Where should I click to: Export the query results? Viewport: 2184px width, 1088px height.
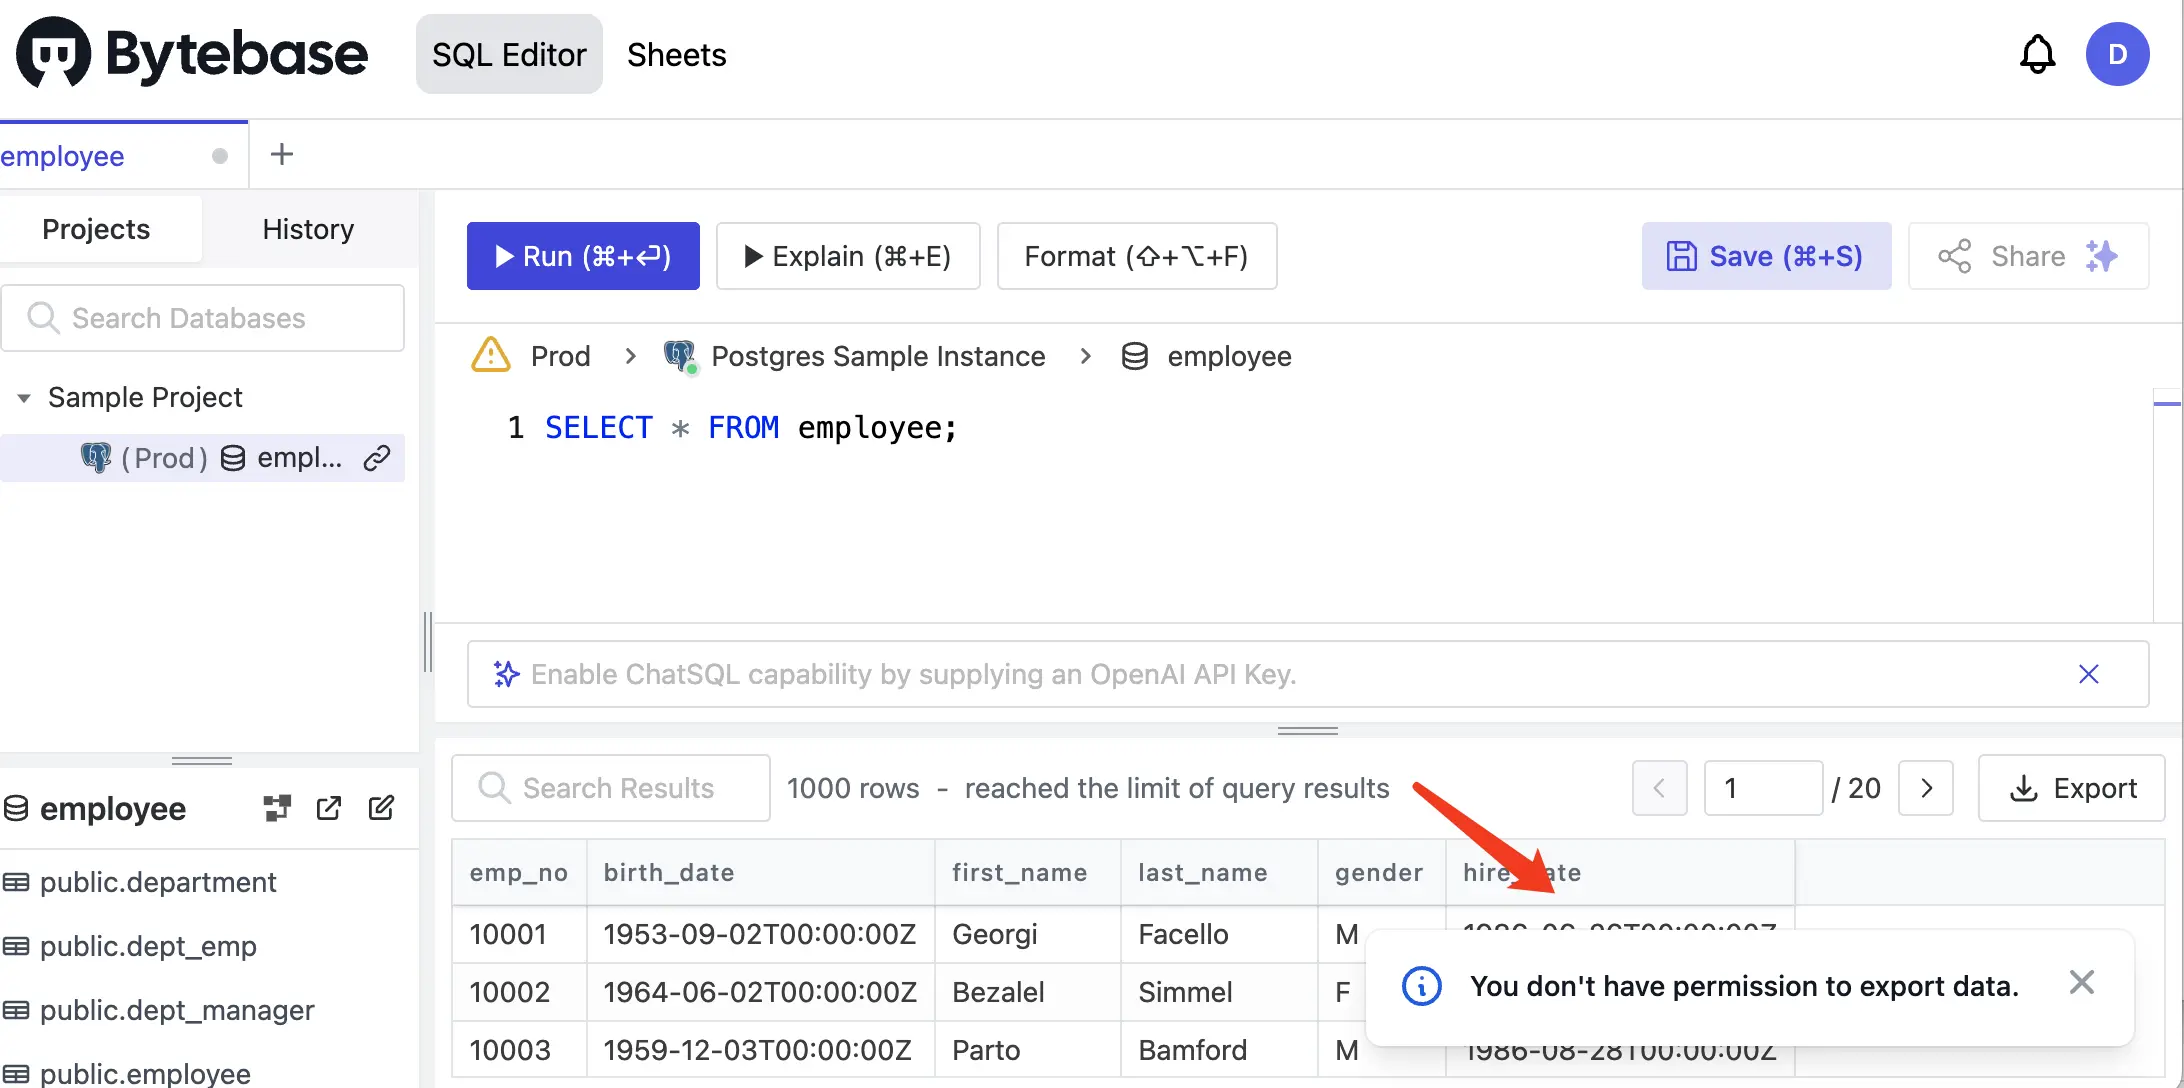tap(2072, 788)
